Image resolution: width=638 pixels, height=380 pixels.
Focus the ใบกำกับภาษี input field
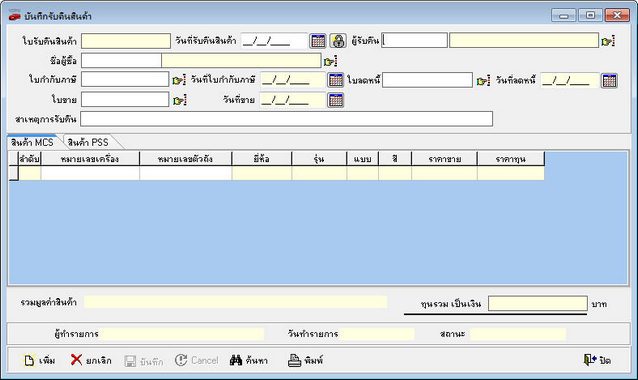[x=125, y=79]
